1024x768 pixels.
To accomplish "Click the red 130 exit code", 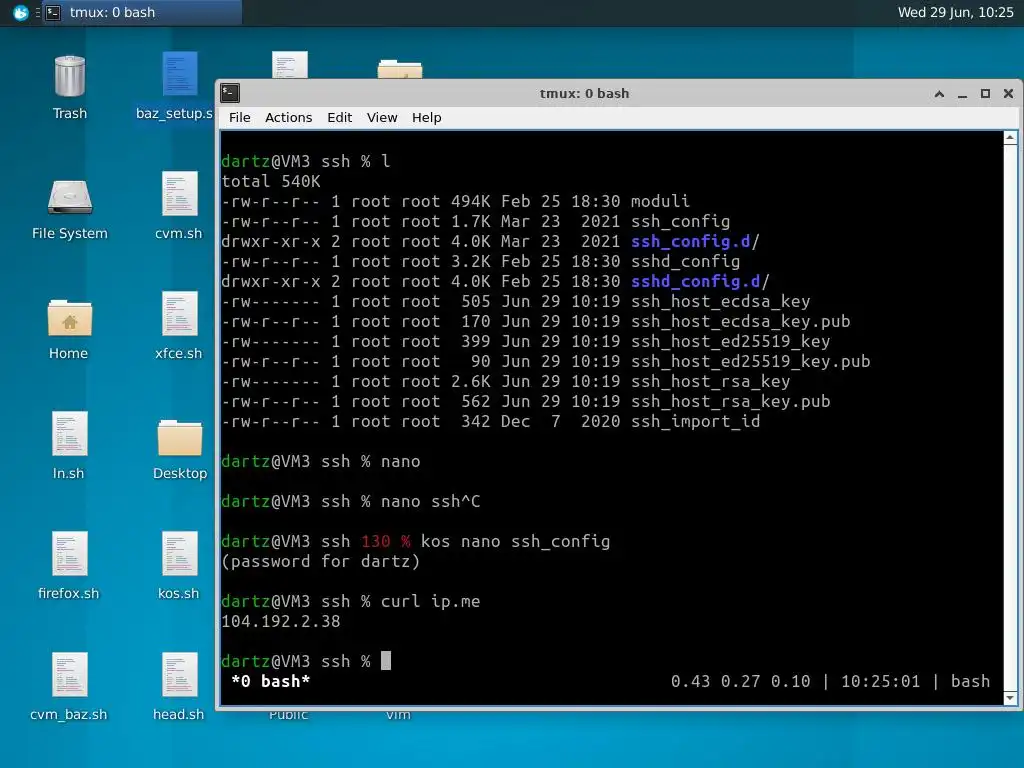I will (376, 541).
